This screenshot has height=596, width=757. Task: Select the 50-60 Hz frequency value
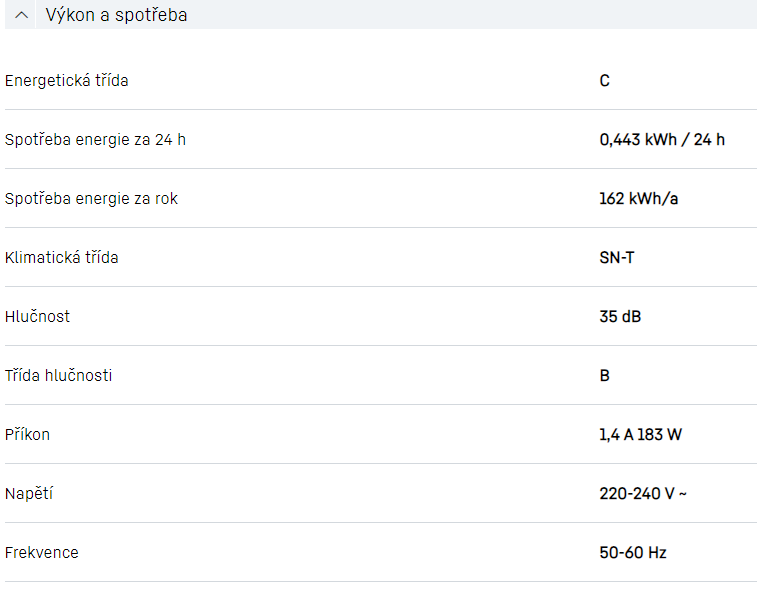point(632,552)
